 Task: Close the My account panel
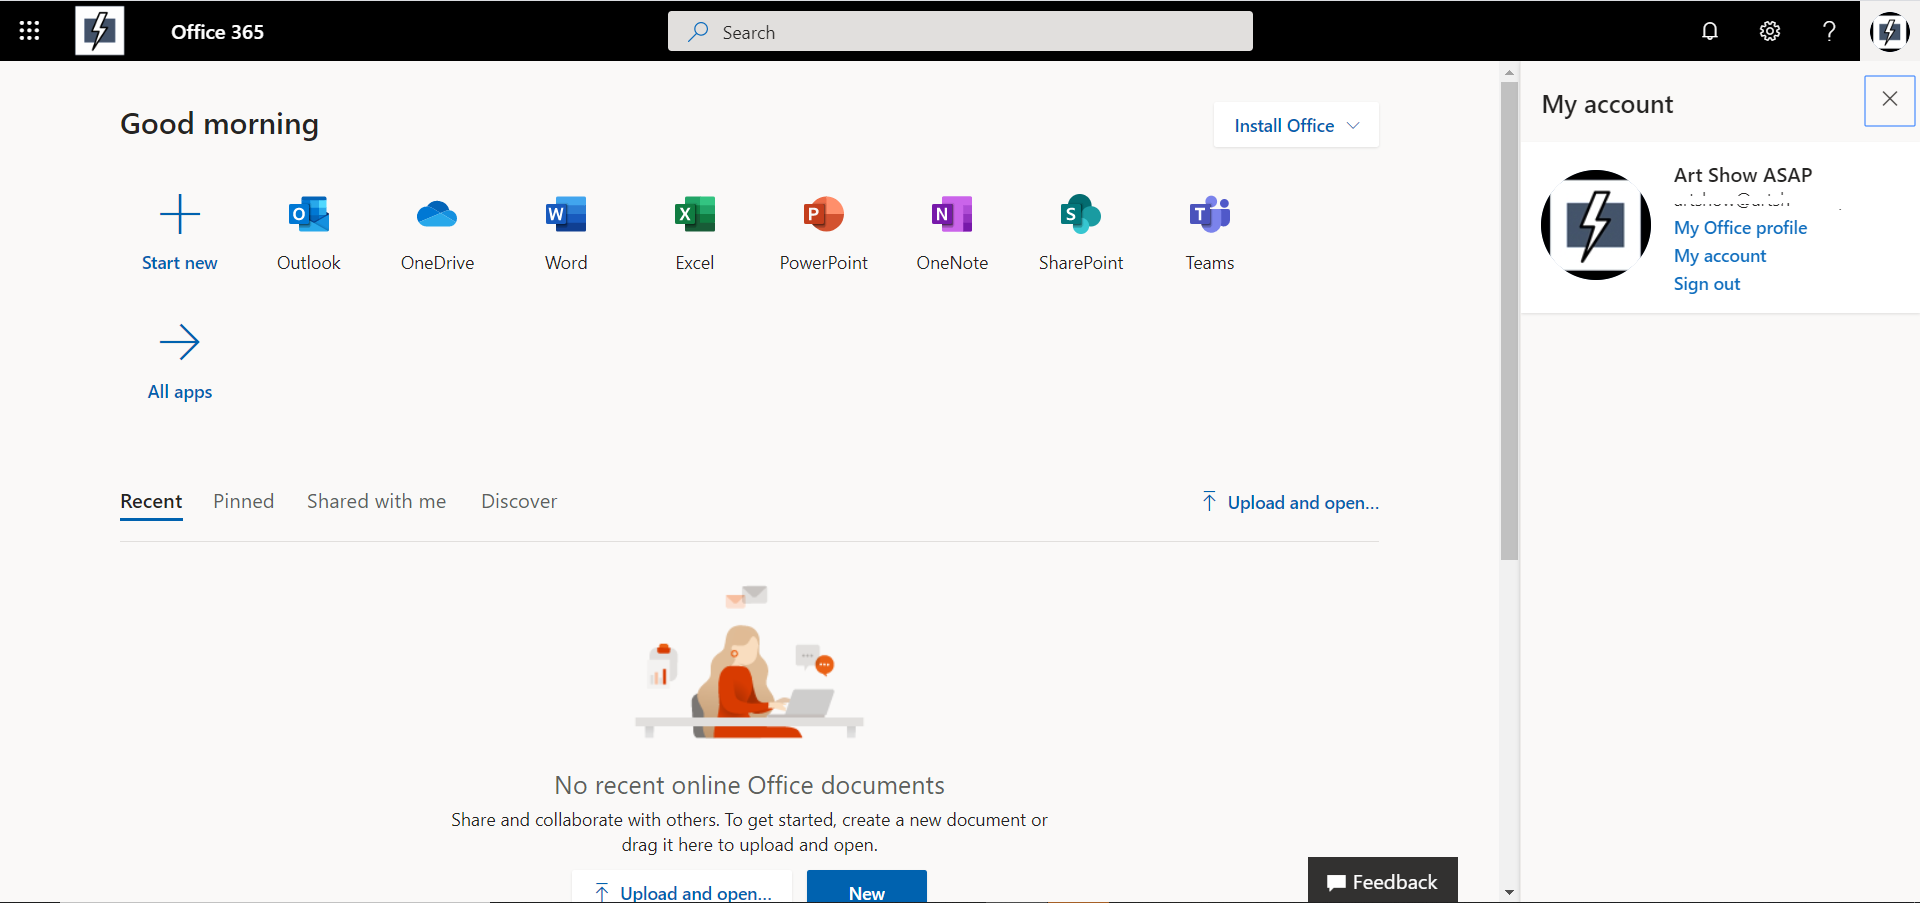(1890, 99)
